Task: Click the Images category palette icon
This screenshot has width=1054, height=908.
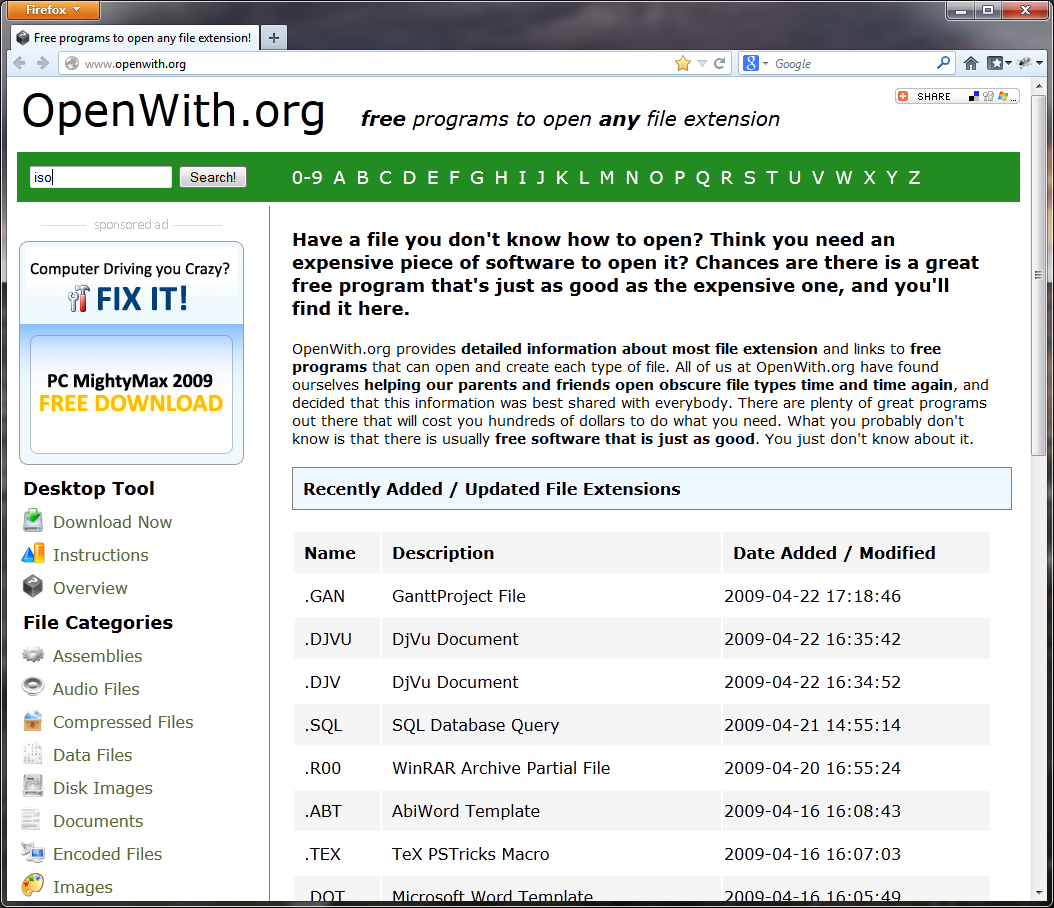Action: point(34,886)
